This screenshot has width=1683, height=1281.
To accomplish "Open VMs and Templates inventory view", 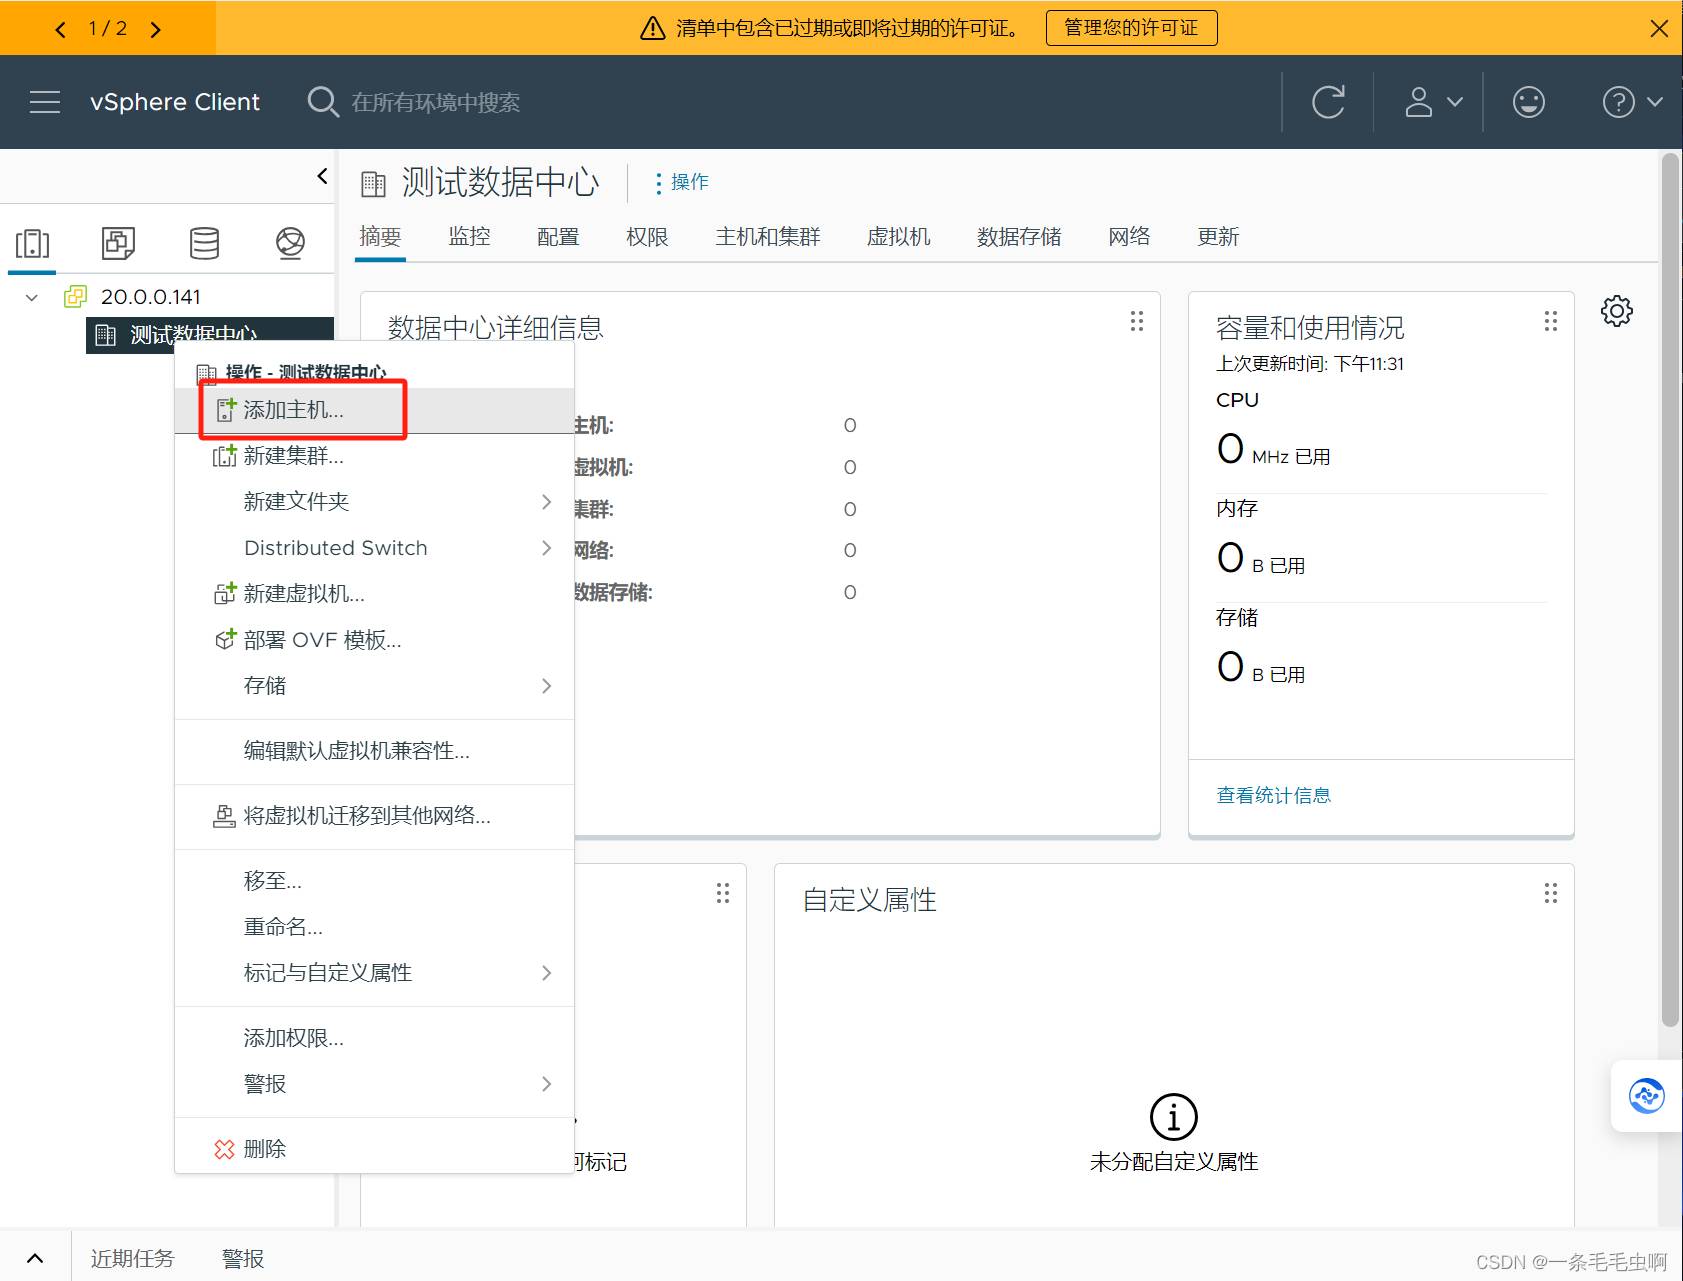I will (118, 243).
